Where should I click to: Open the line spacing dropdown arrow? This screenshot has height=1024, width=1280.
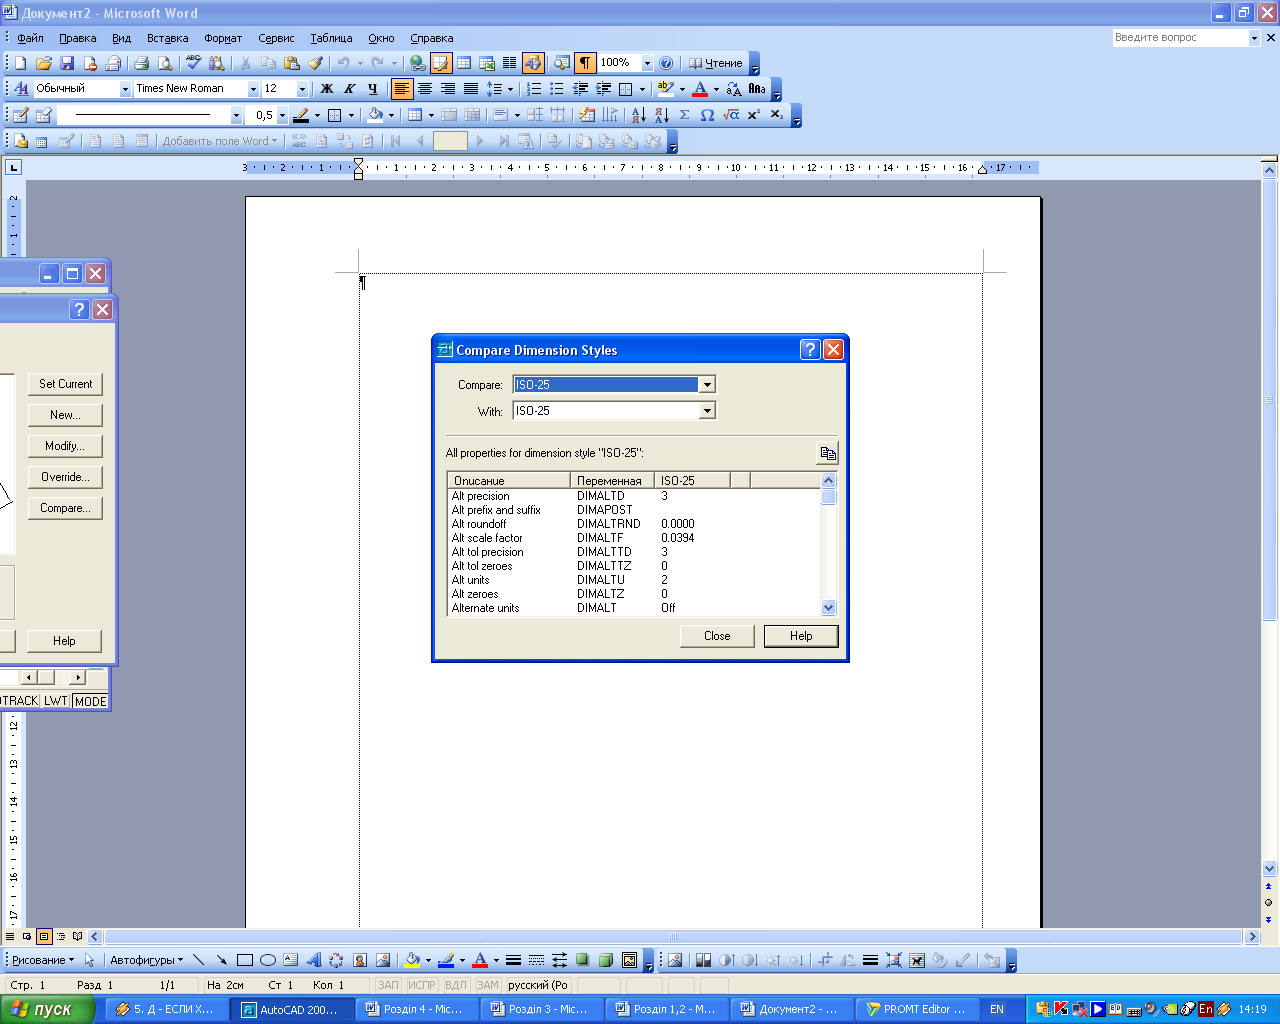(x=510, y=89)
